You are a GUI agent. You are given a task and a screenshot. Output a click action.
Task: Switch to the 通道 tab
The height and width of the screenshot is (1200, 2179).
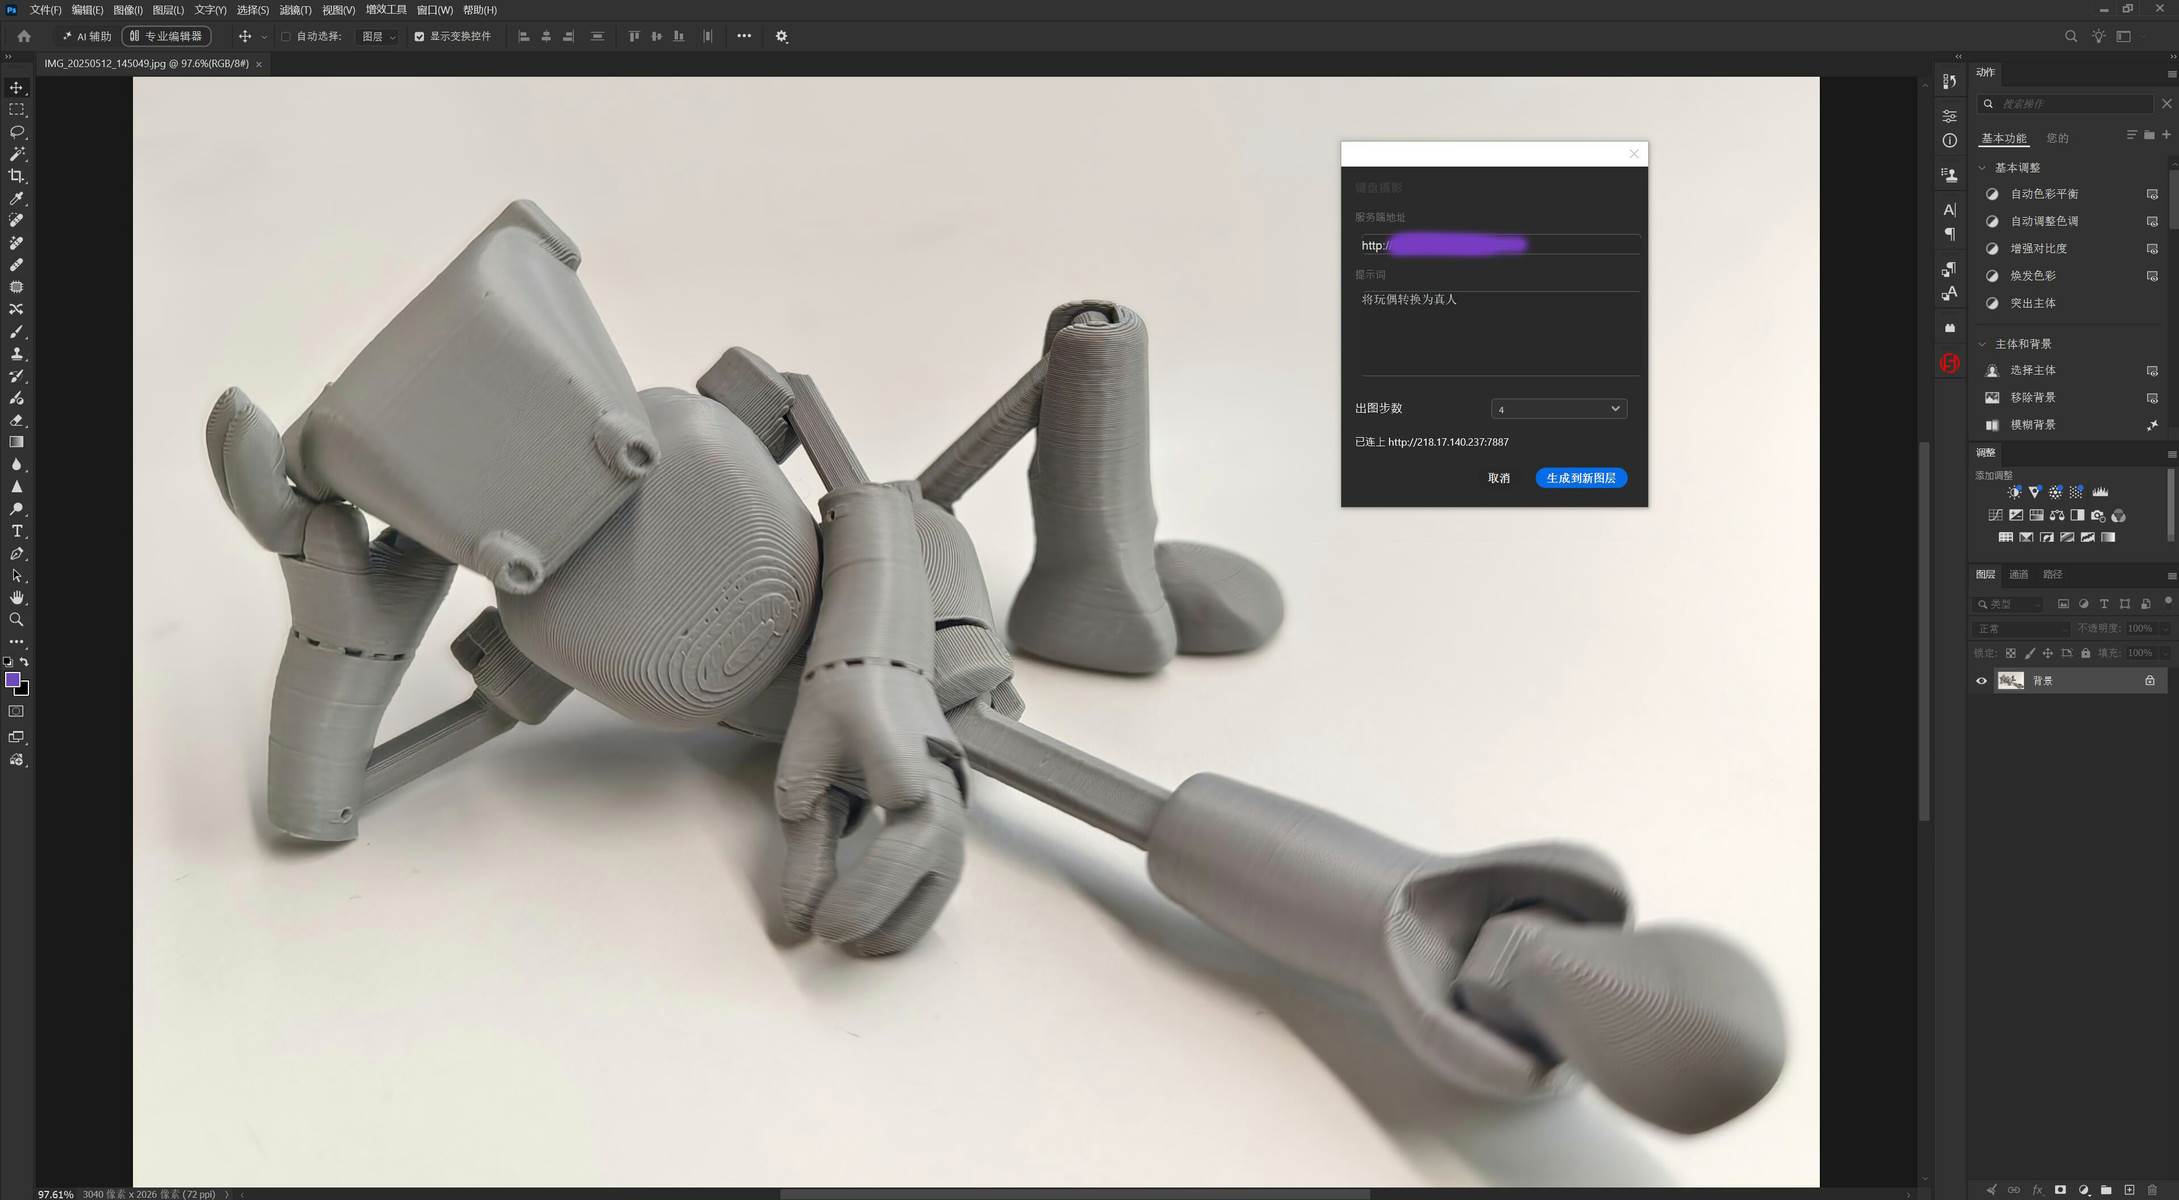click(2019, 575)
